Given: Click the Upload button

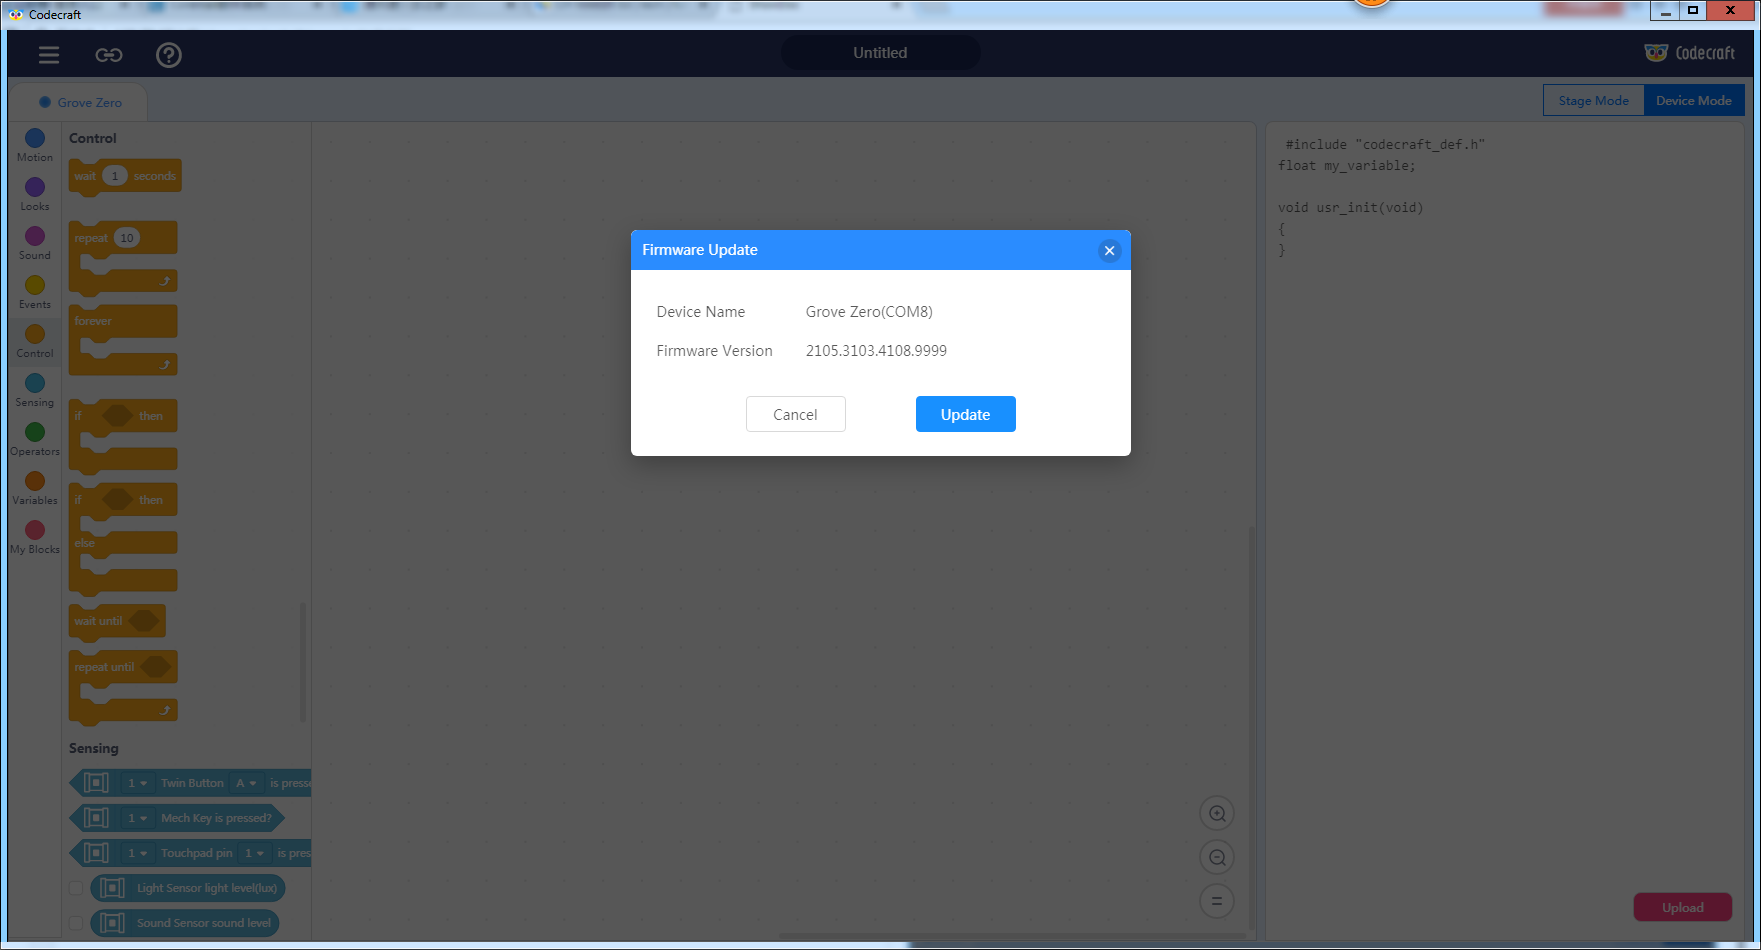Looking at the screenshot, I should pos(1683,907).
